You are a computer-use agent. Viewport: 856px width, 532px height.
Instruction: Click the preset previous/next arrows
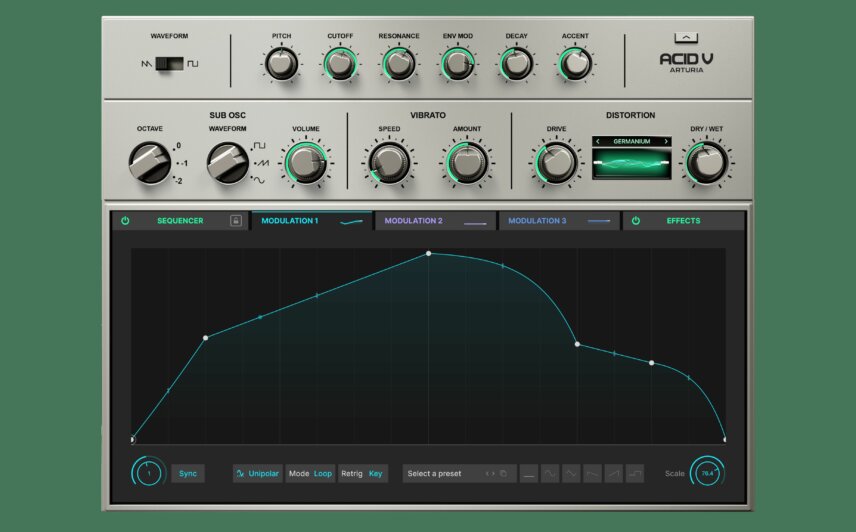[490, 474]
